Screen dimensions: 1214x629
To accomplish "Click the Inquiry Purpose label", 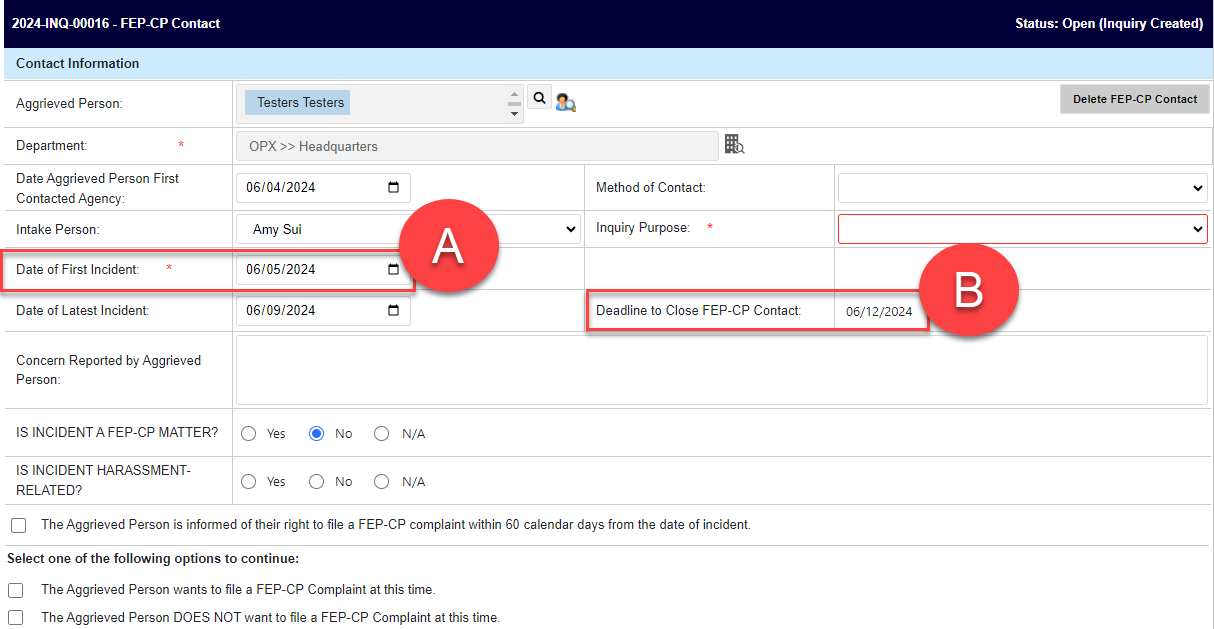I will (x=643, y=228).
